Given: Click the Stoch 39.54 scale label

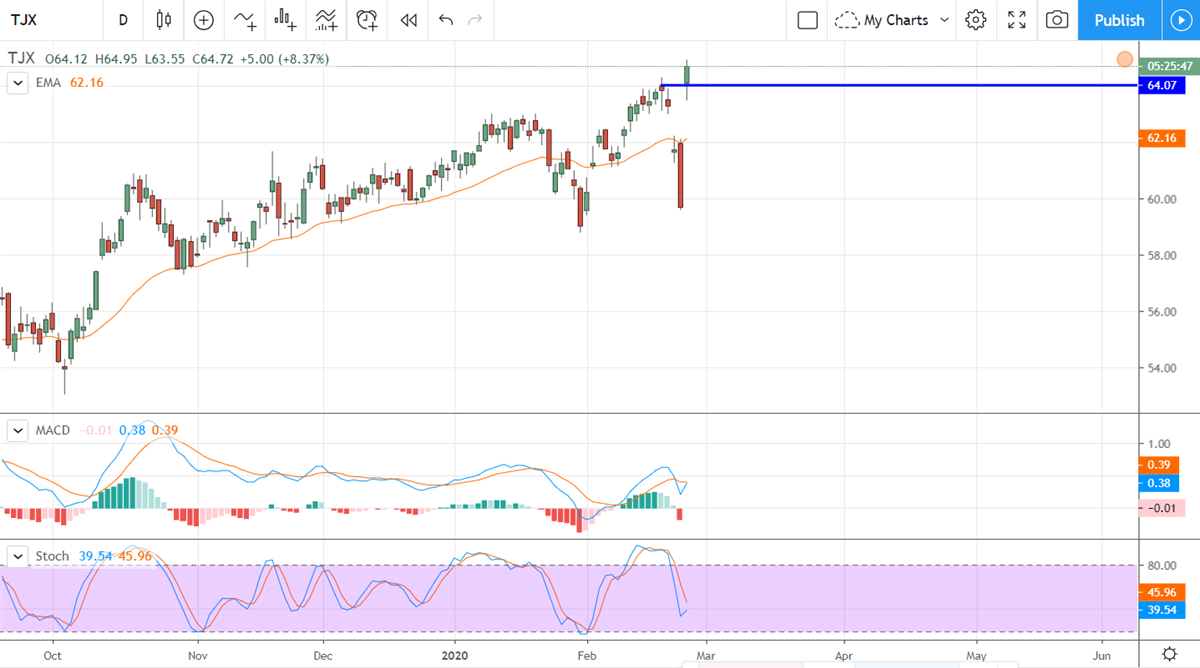Looking at the screenshot, I should pyautogui.click(x=1161, y=609).
